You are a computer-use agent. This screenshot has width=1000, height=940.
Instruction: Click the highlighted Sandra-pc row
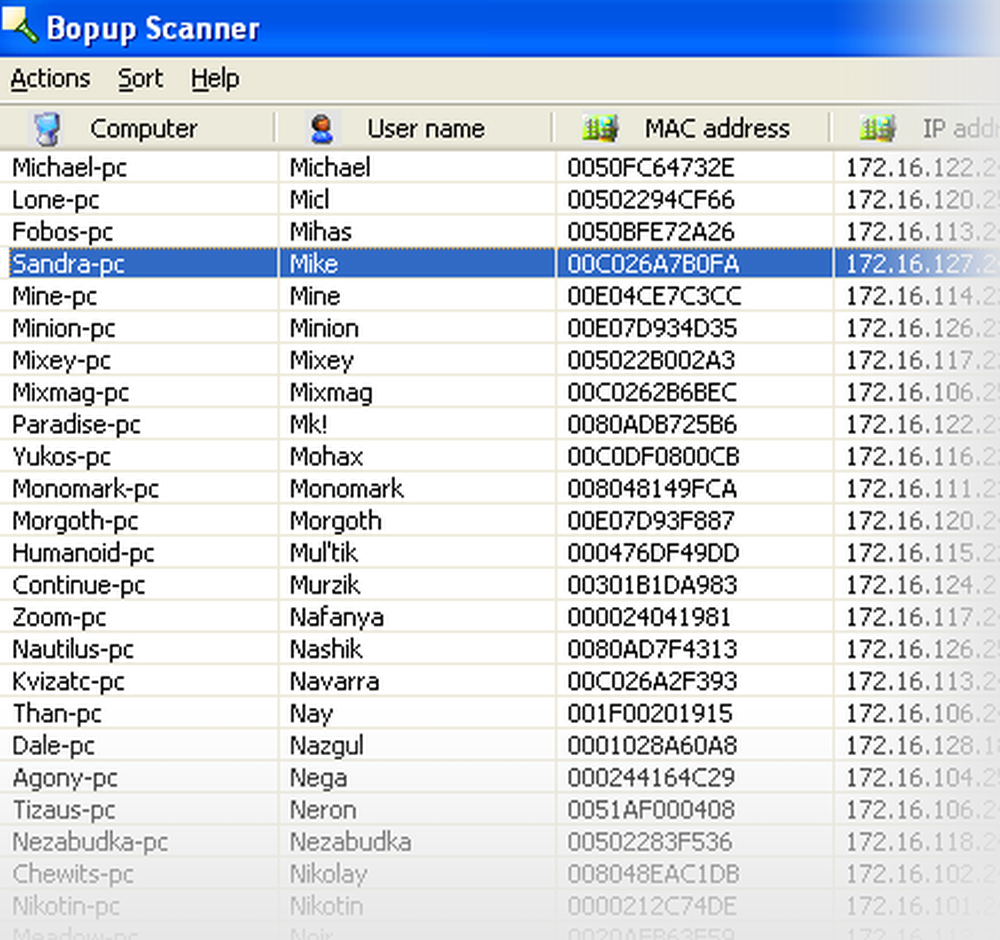(500, 264)
